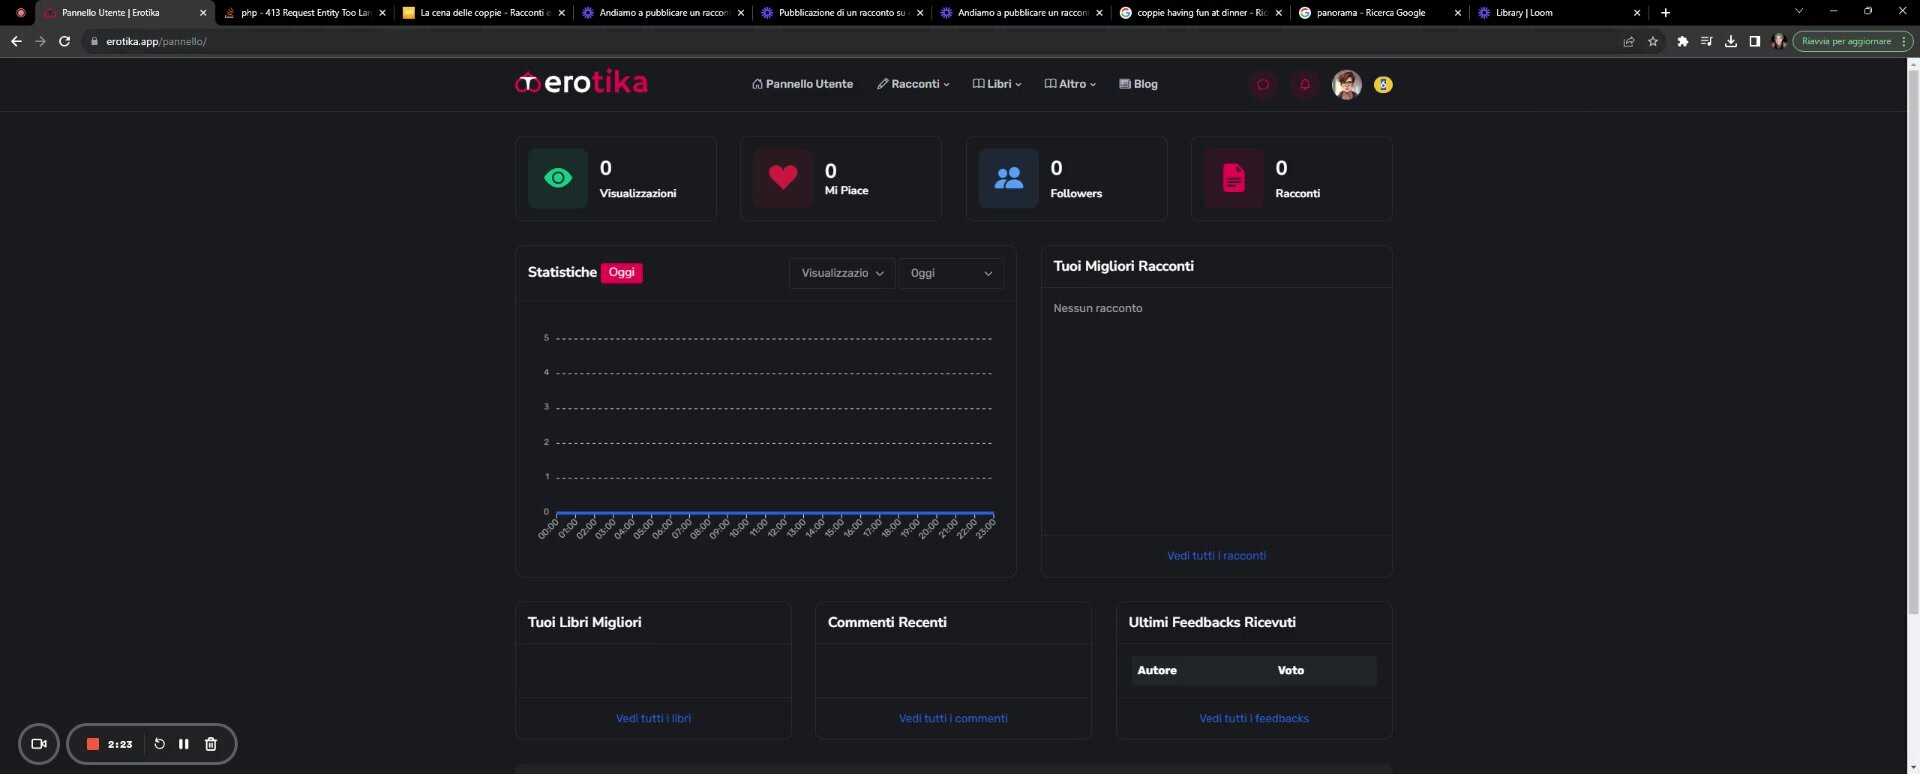Click the green eye Visualizzazioni icon

(x=558, y=178)
